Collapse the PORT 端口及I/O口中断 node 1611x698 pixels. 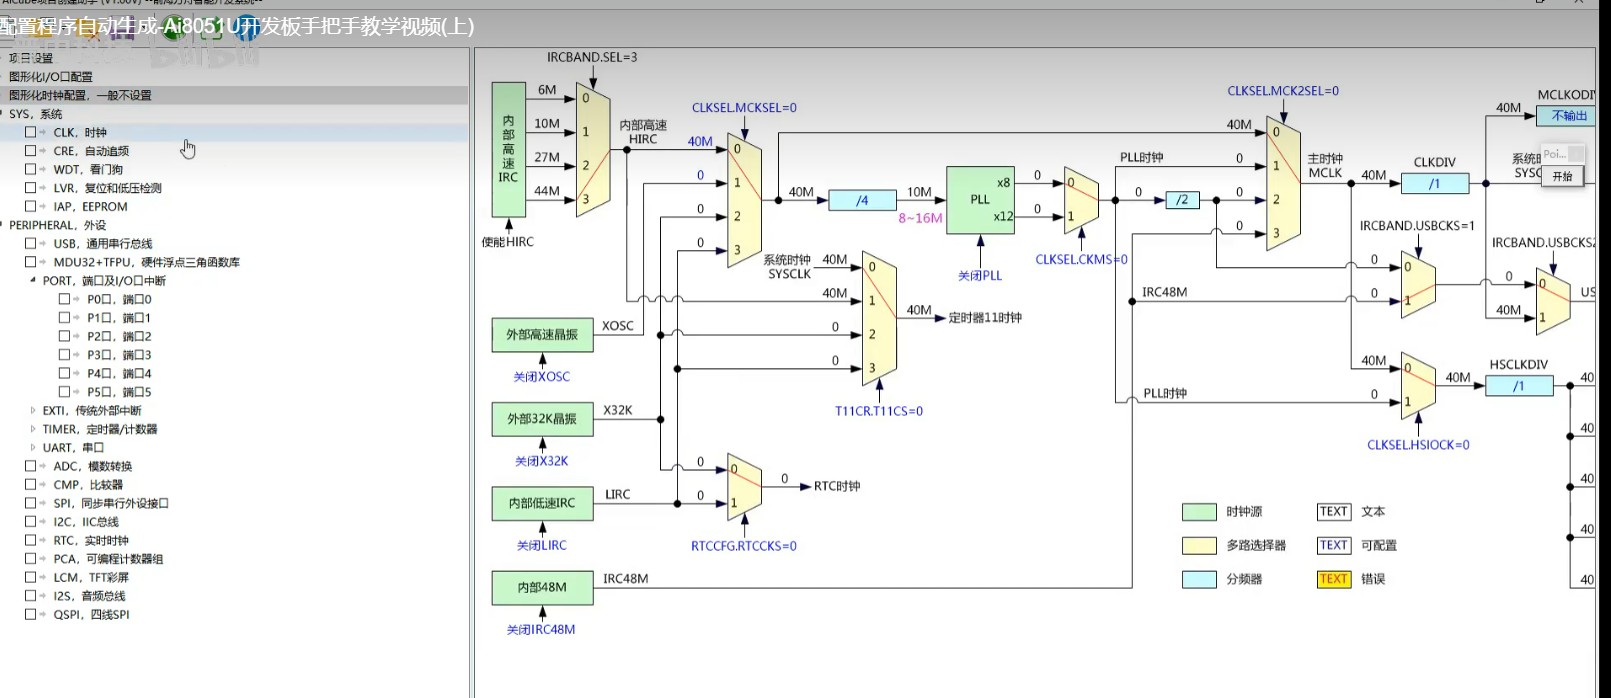tap(33, 281)
